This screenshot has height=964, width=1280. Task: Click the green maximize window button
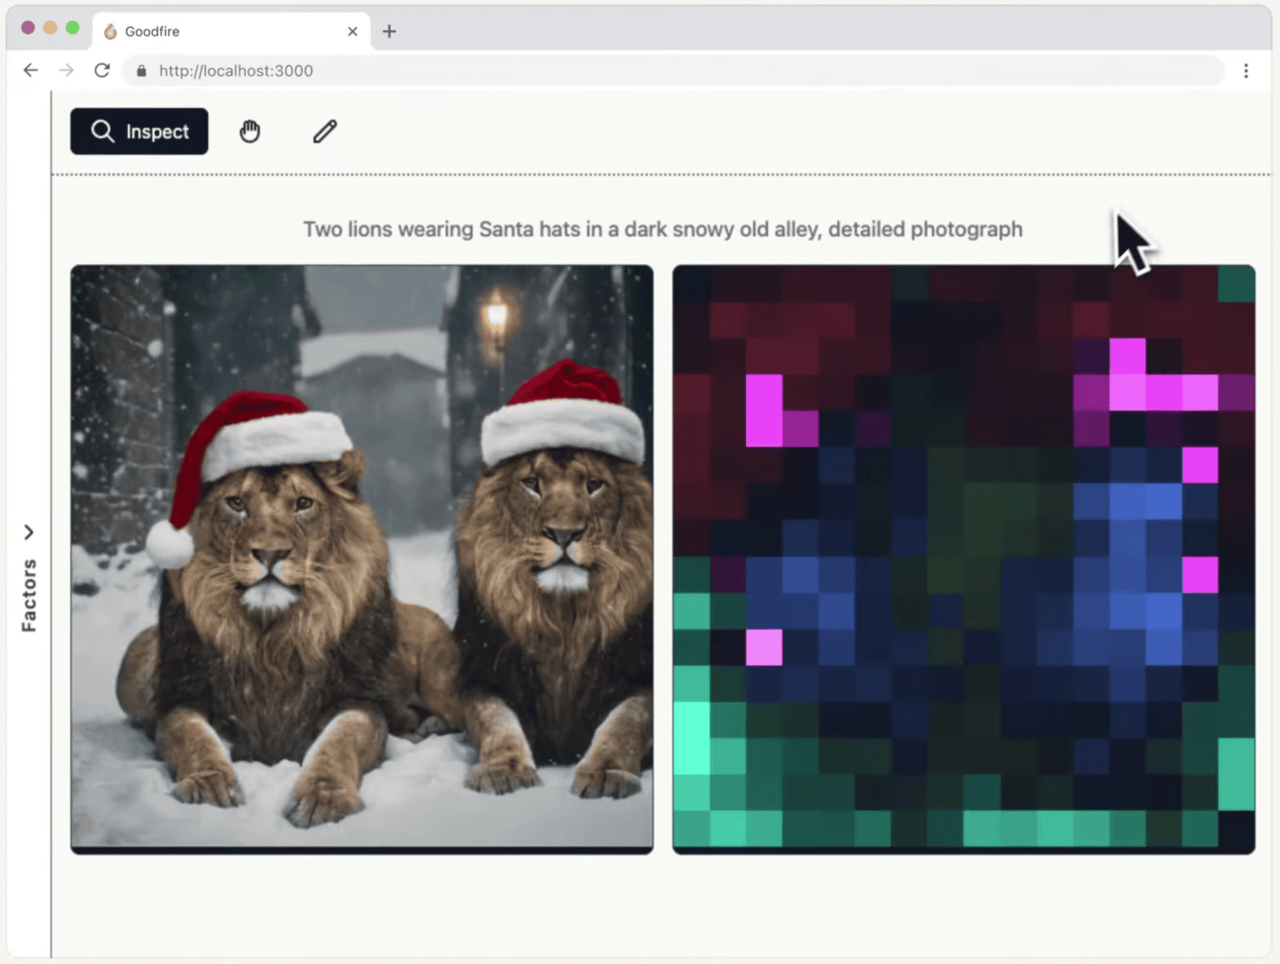point(72,28)
